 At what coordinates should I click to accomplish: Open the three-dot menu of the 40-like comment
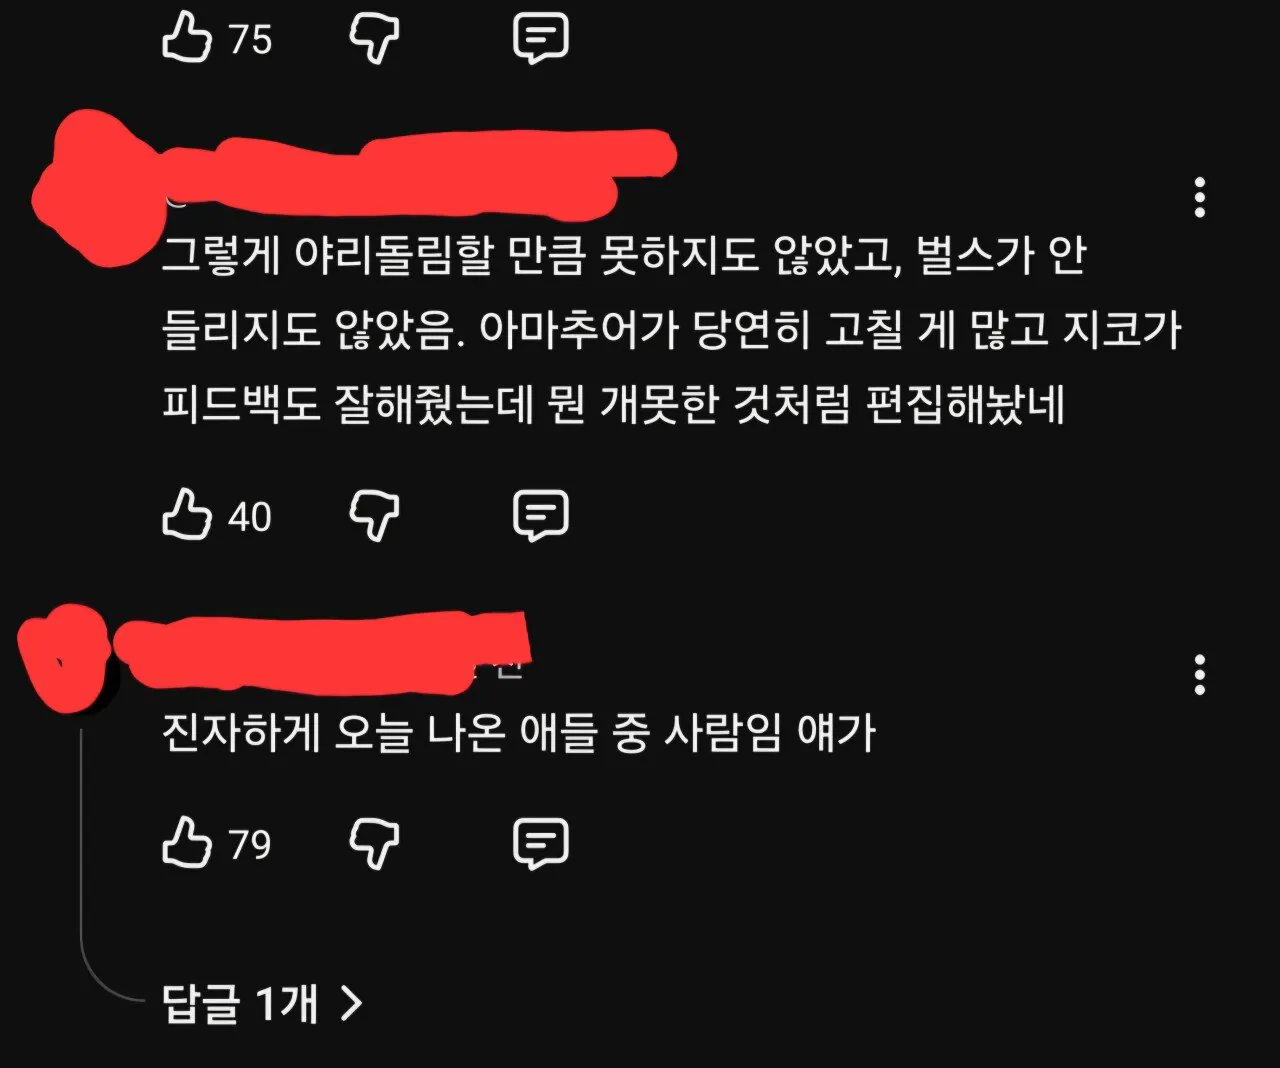click(x=1200, y=198)
